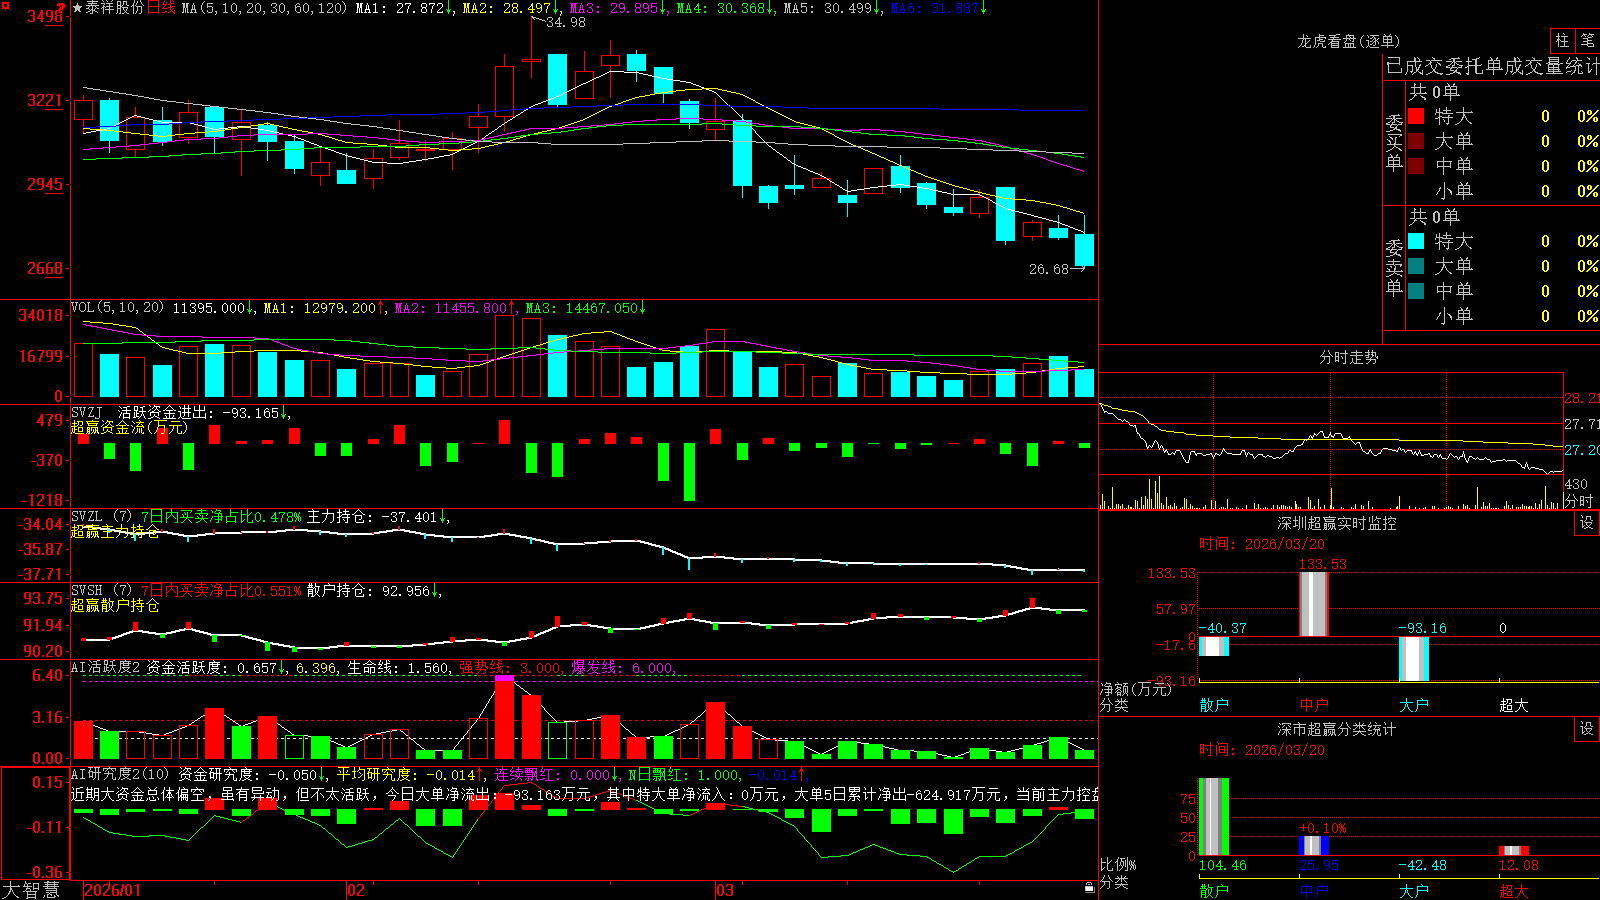Image resolution: width=1600 pixels, height=900 pixels.
Task: Click the 龙虎看盘(逐单) panel title
Action: click(x=1348, y=41)
